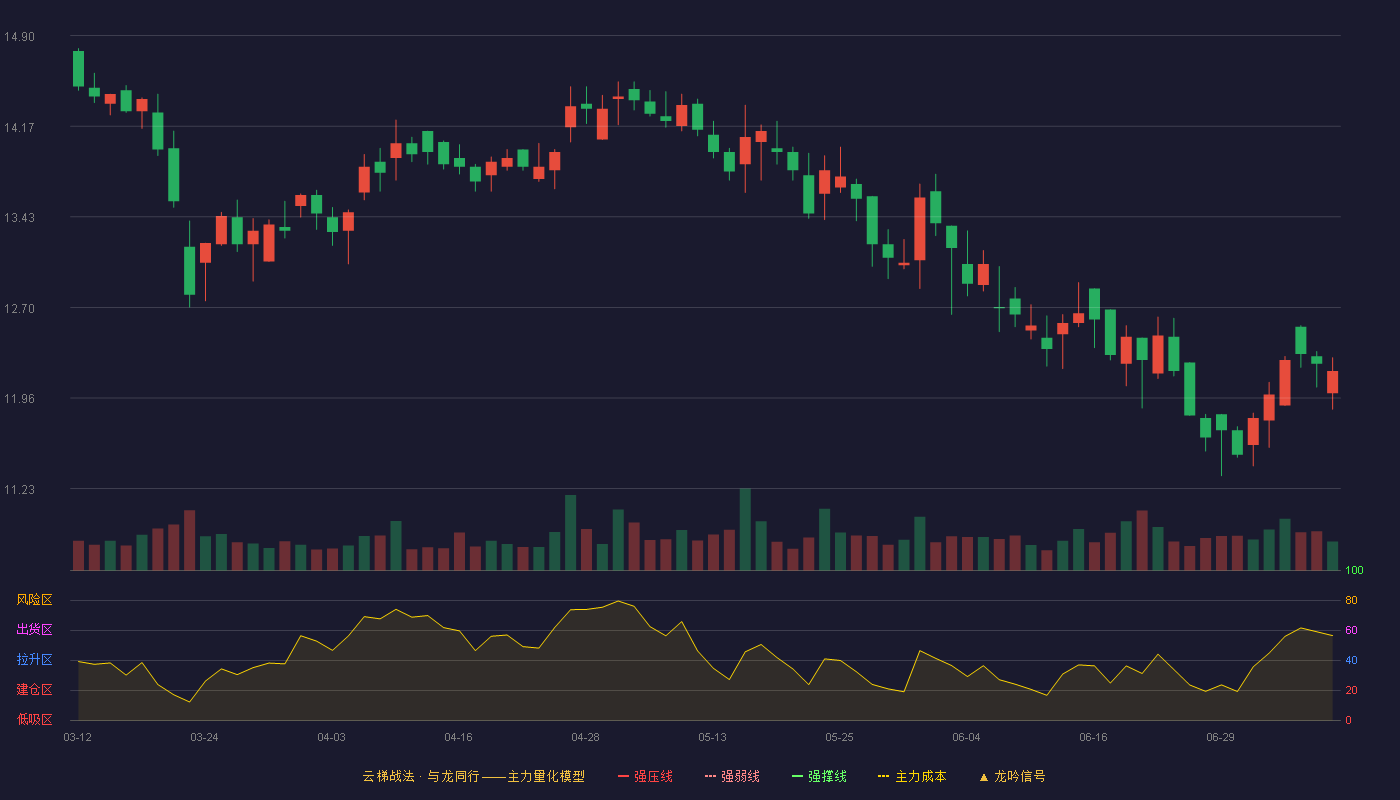Click the red dash icon of 强压线
The height and width of the screenshot is (800, 1400).
point(624,776)
